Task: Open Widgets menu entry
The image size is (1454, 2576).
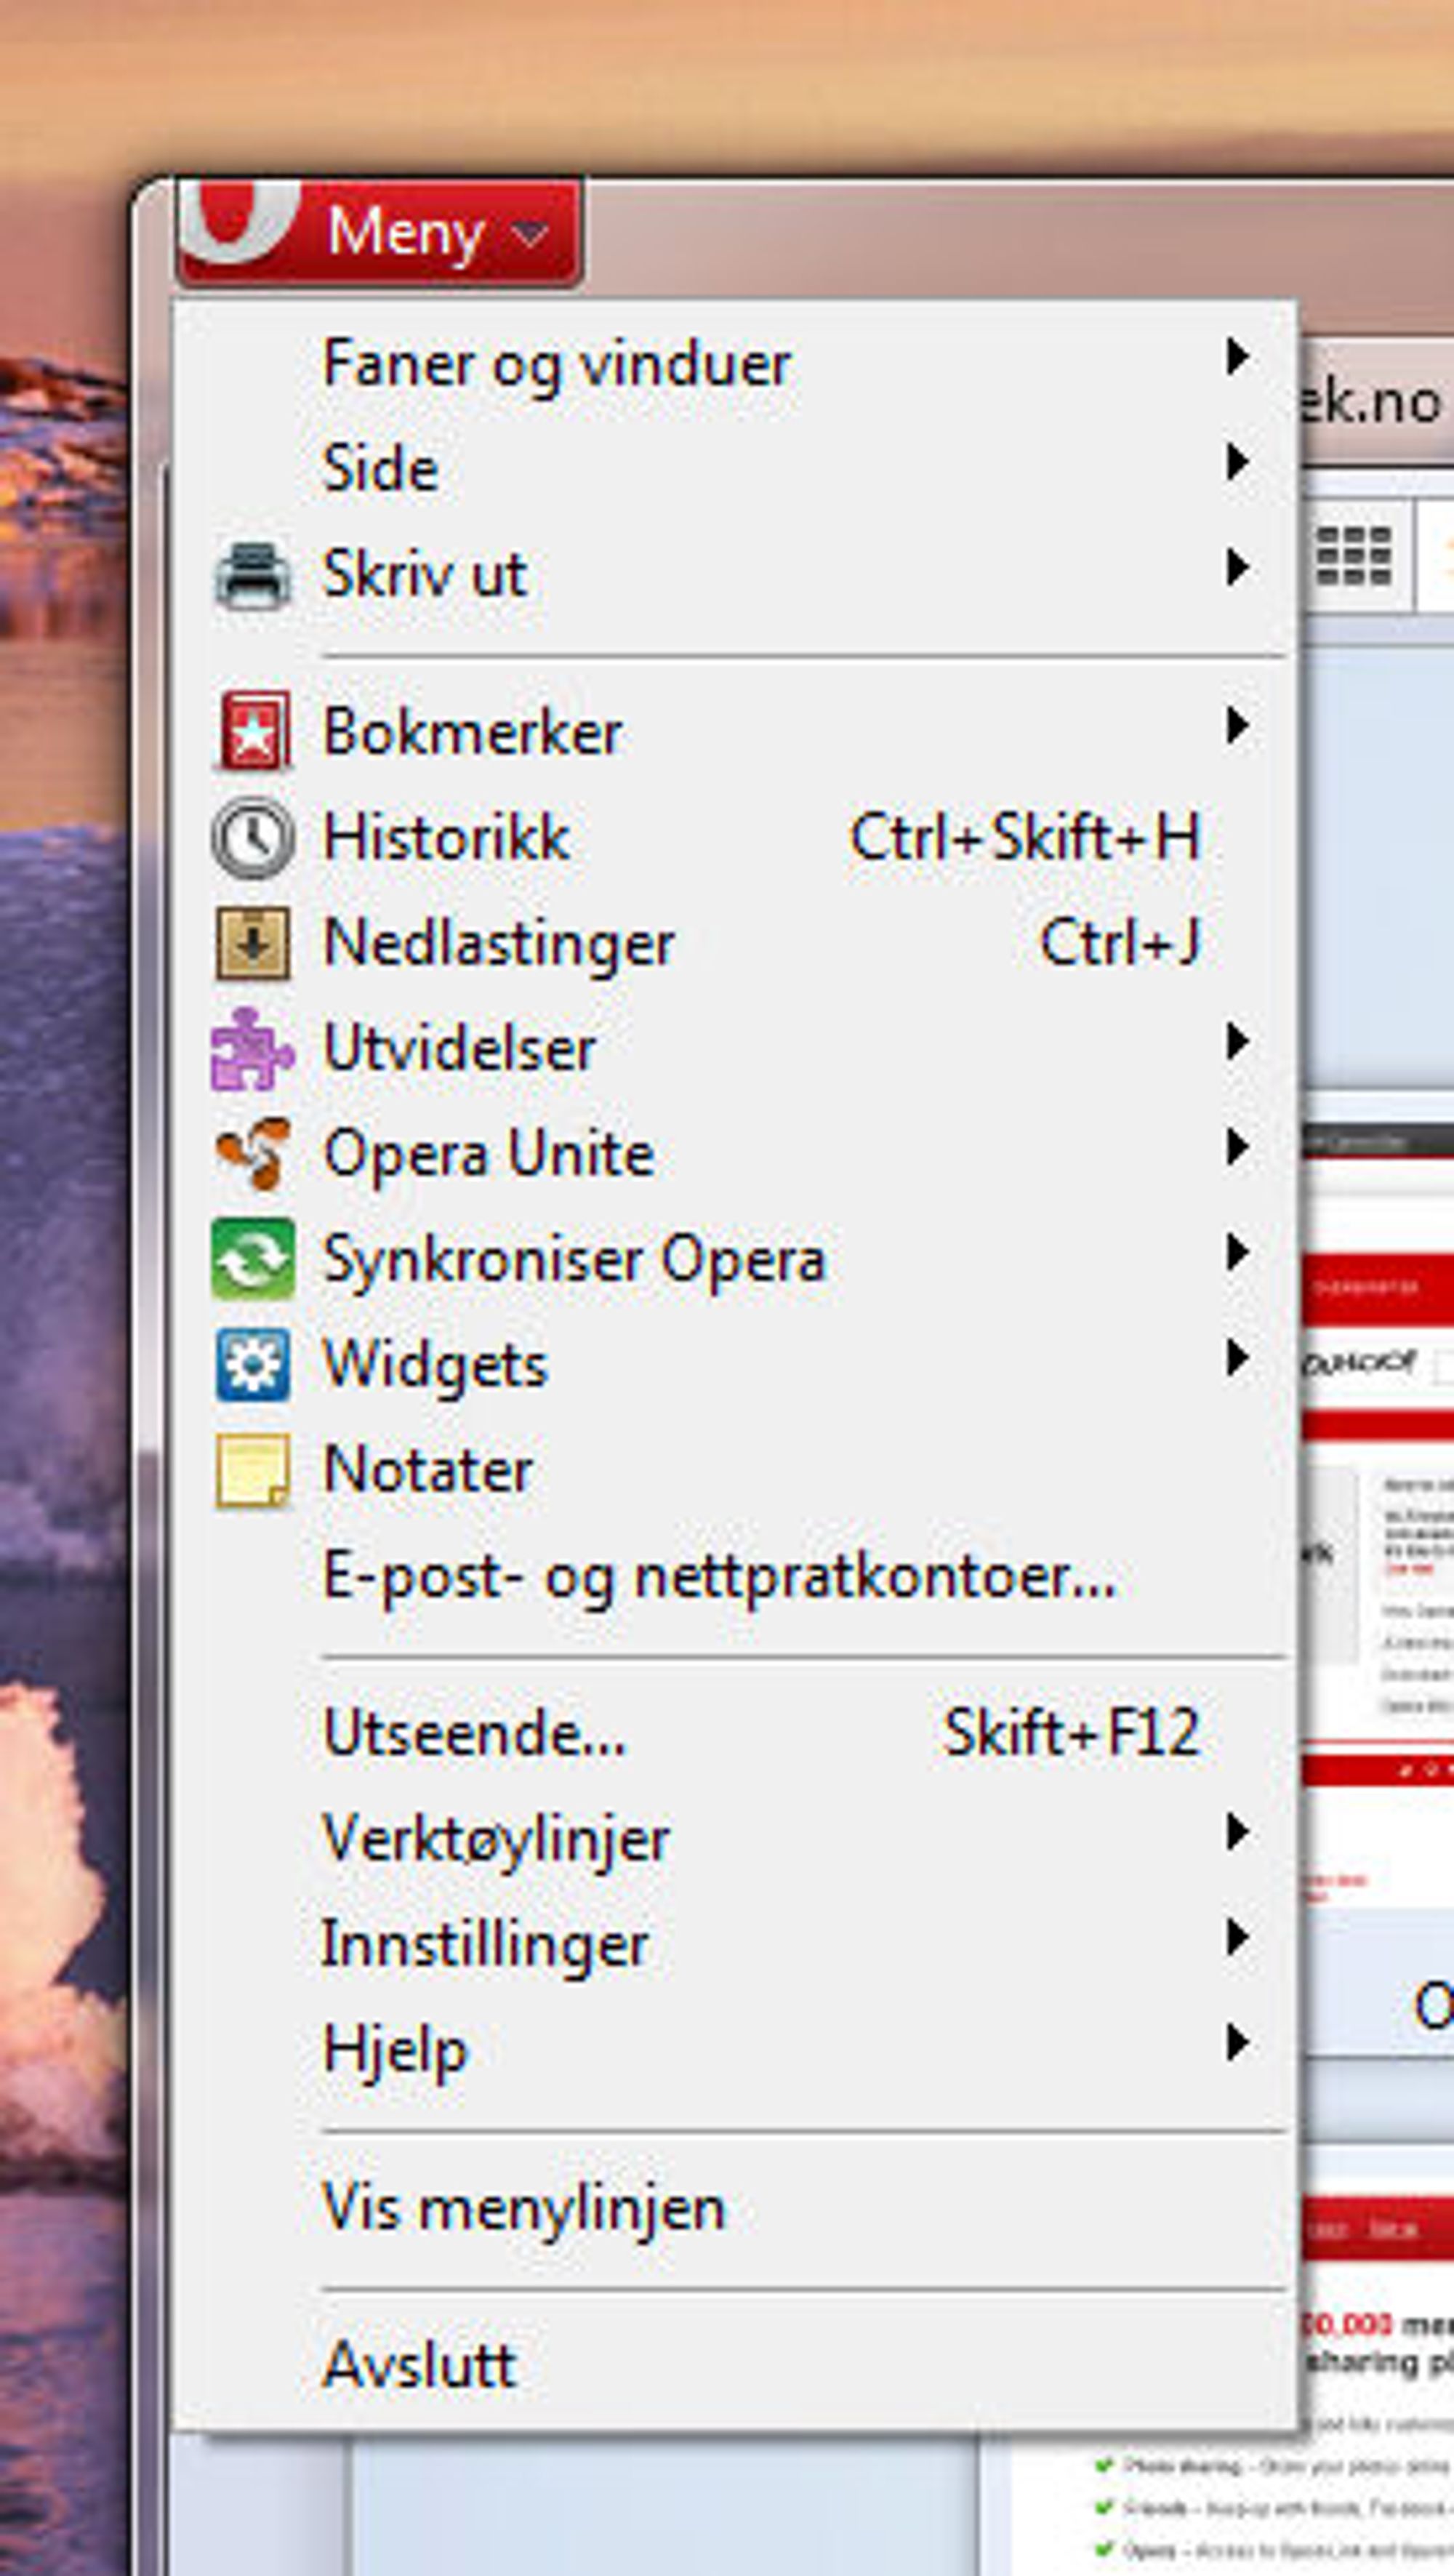Action: pos(735,1364)
